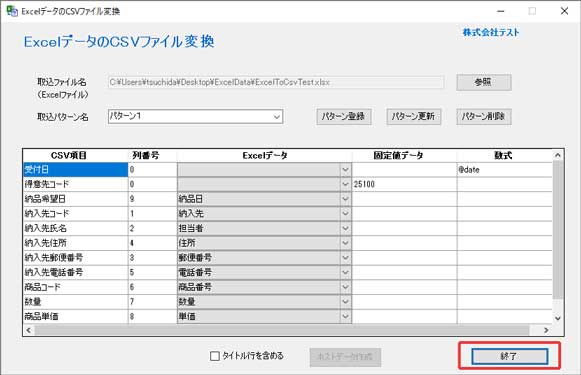Minimize the CSV conversion window
Image resolution: width=581 pixels, height=375 pixels.
(501, 11)
